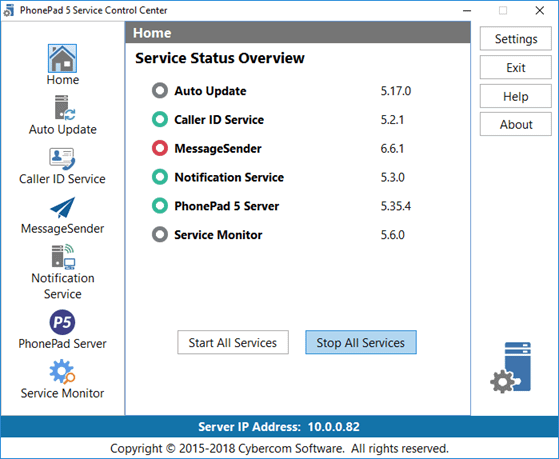
Task: Click the Server IP Address 10.0.0.82 bar
Action: (x=279, y=427)
